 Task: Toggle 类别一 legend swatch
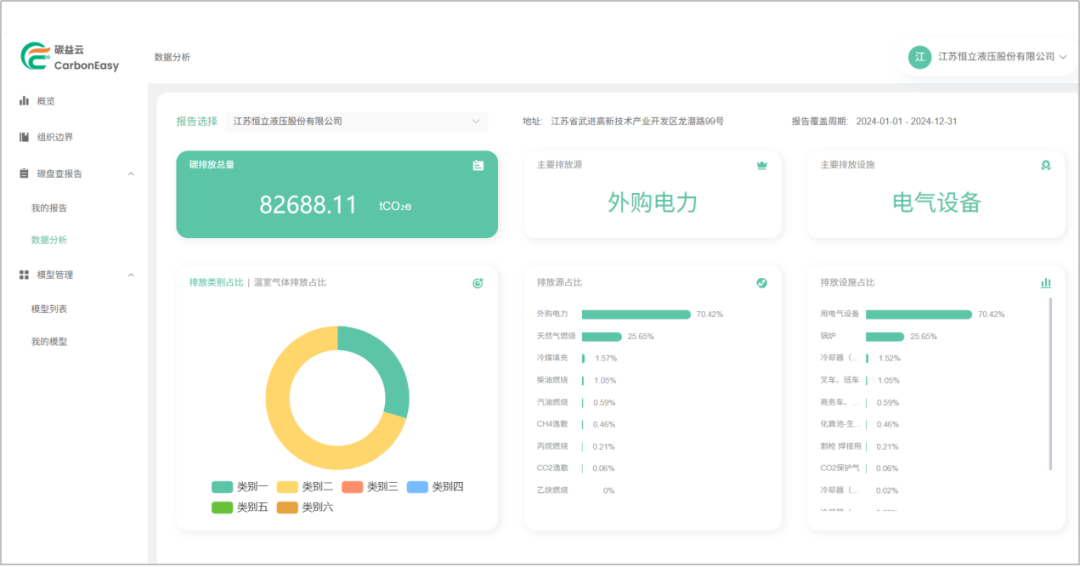coord(222,487)
